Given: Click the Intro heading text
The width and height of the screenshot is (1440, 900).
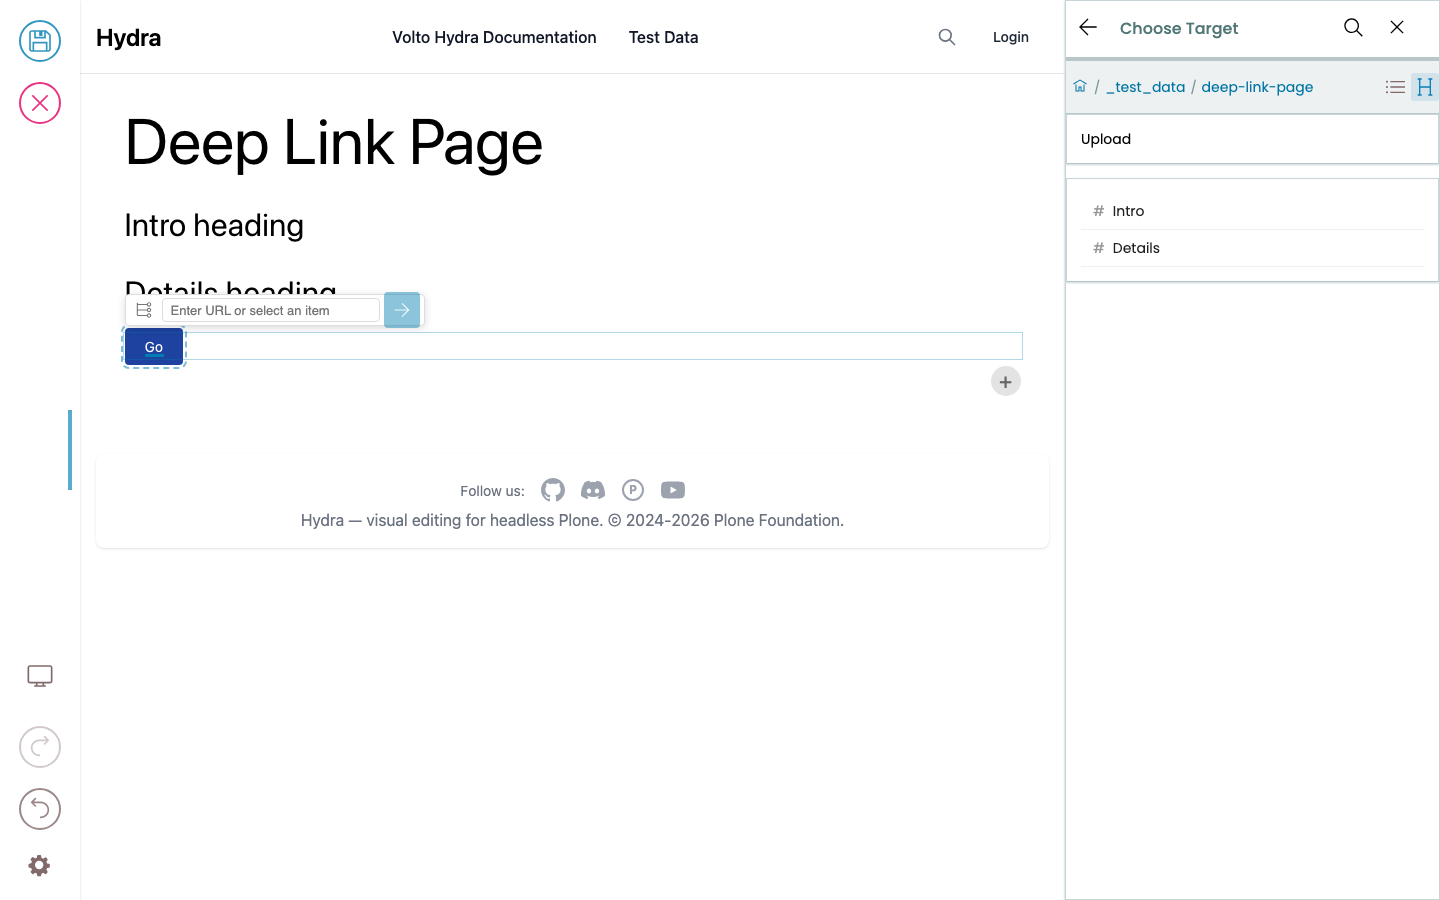Looking at the screenshot, I should pyautogui.click(x=214, y=226).
